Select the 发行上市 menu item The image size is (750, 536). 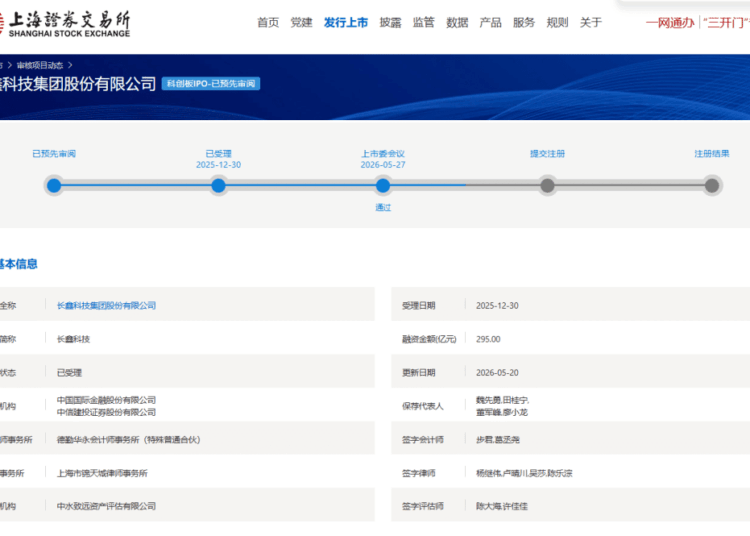pyautogui.click(x=346, y=22)
